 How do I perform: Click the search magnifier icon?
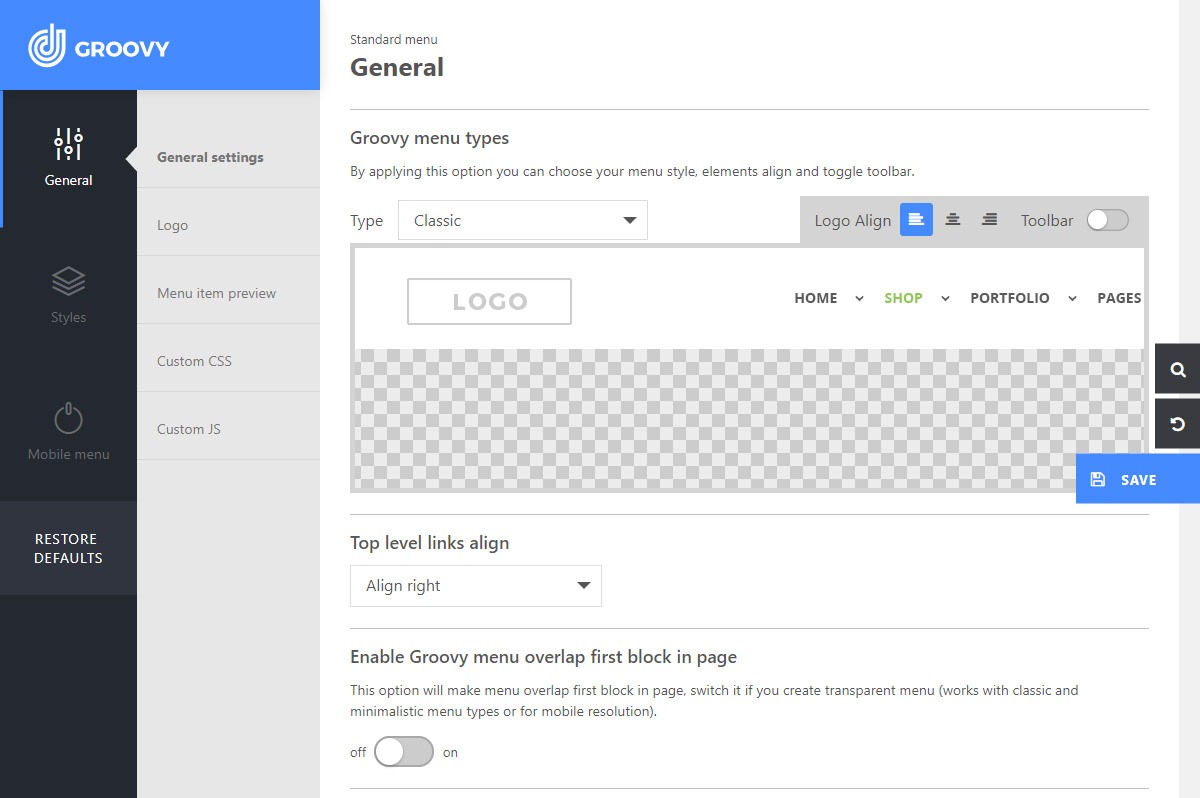point(1178,369)
